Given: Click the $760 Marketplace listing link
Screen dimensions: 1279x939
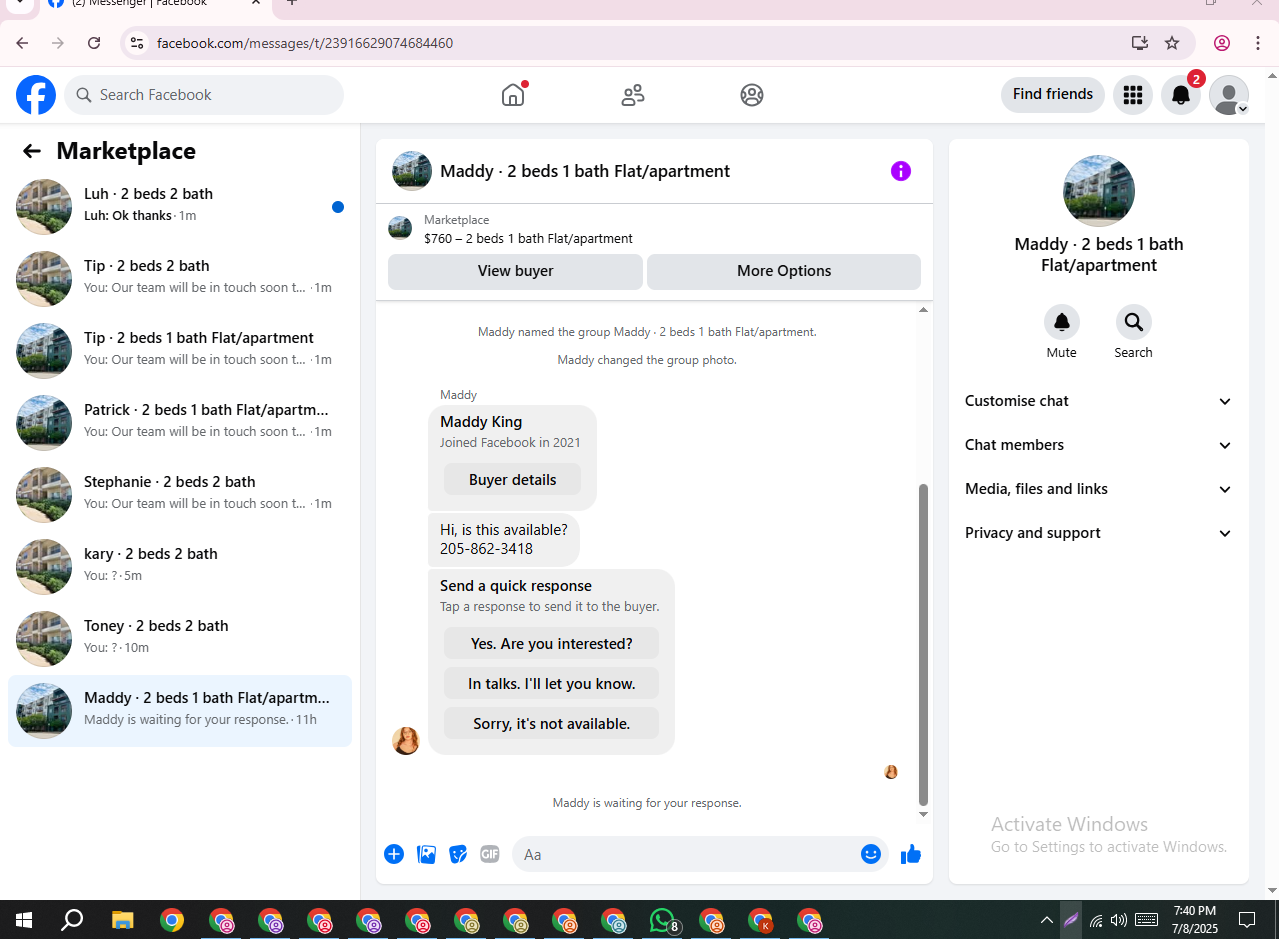Looking at the screenshot, I should coord(528,239).
